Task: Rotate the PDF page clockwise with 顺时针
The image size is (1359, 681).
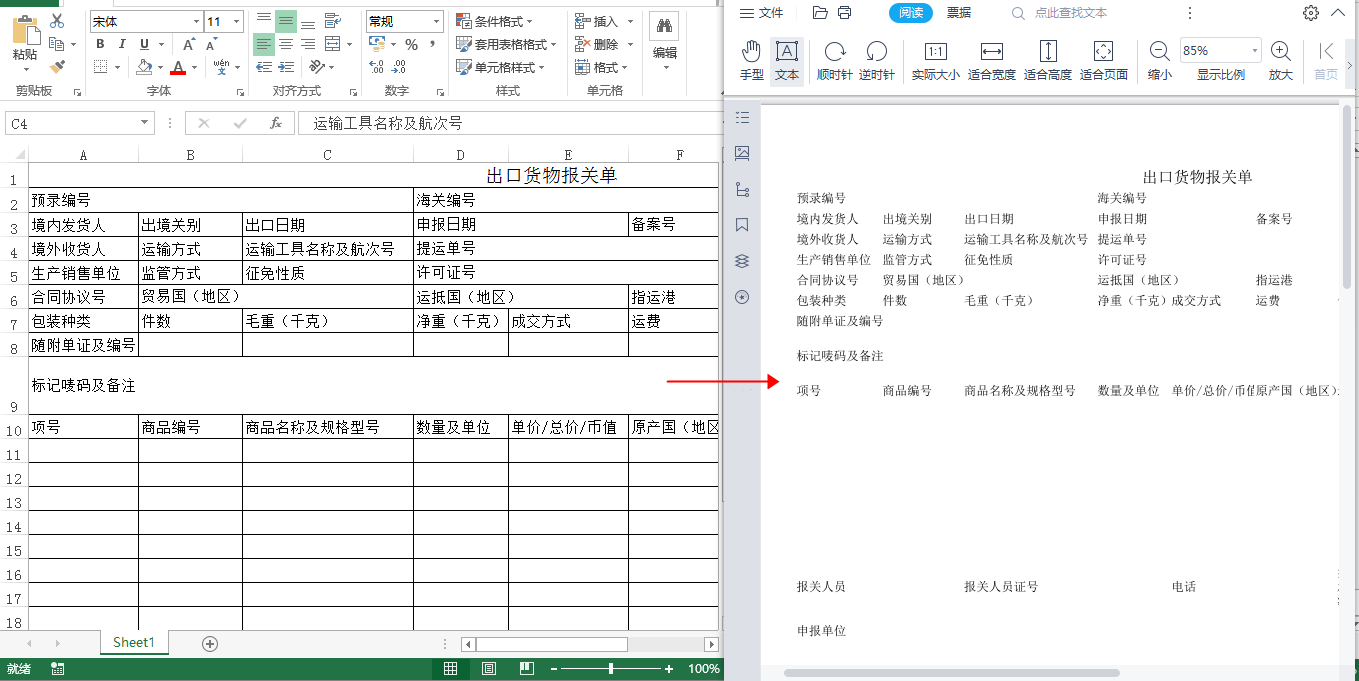Action: [834, 60]
